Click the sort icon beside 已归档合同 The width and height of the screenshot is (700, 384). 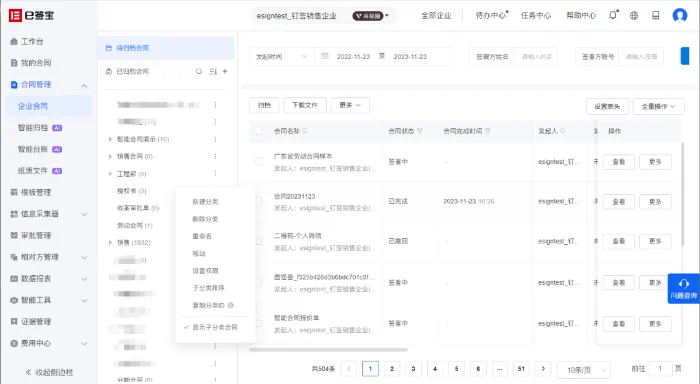point(213,71)
